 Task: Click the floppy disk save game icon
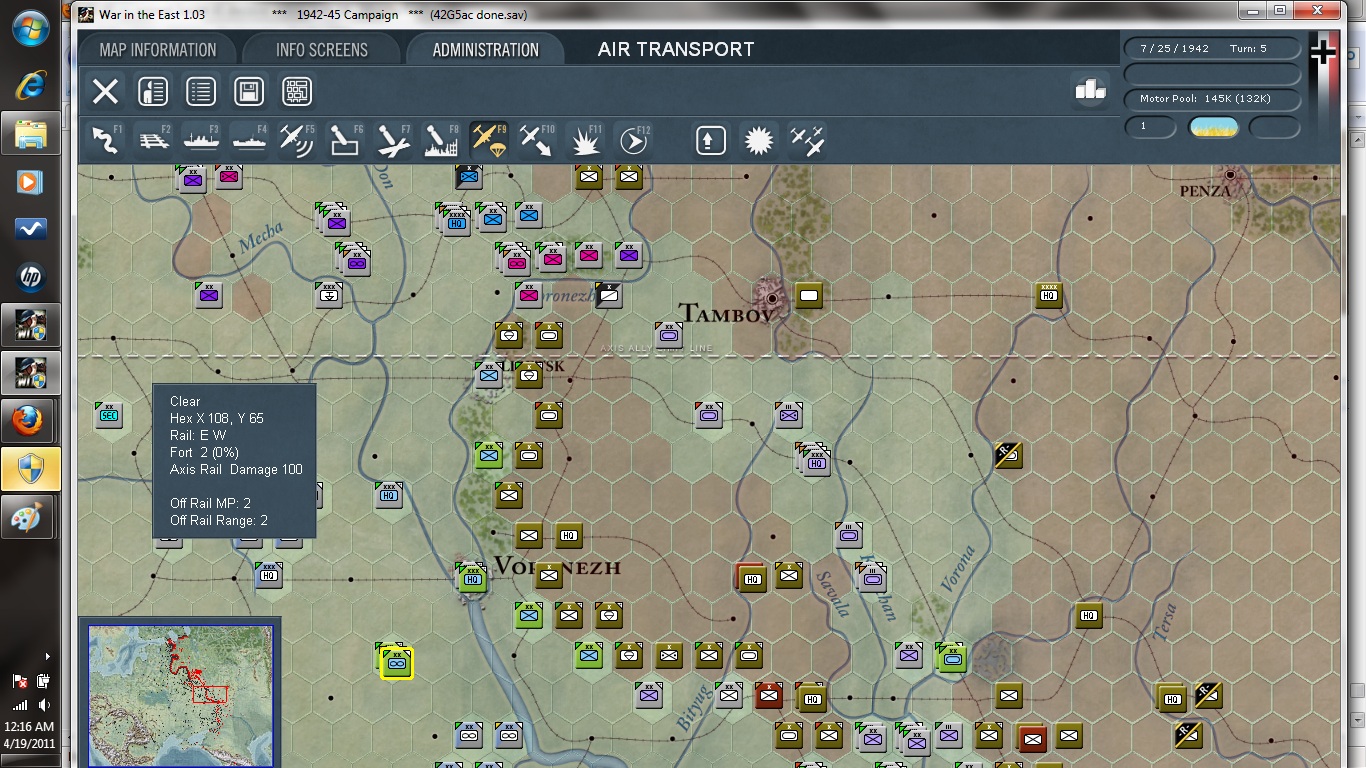point(249,92)
